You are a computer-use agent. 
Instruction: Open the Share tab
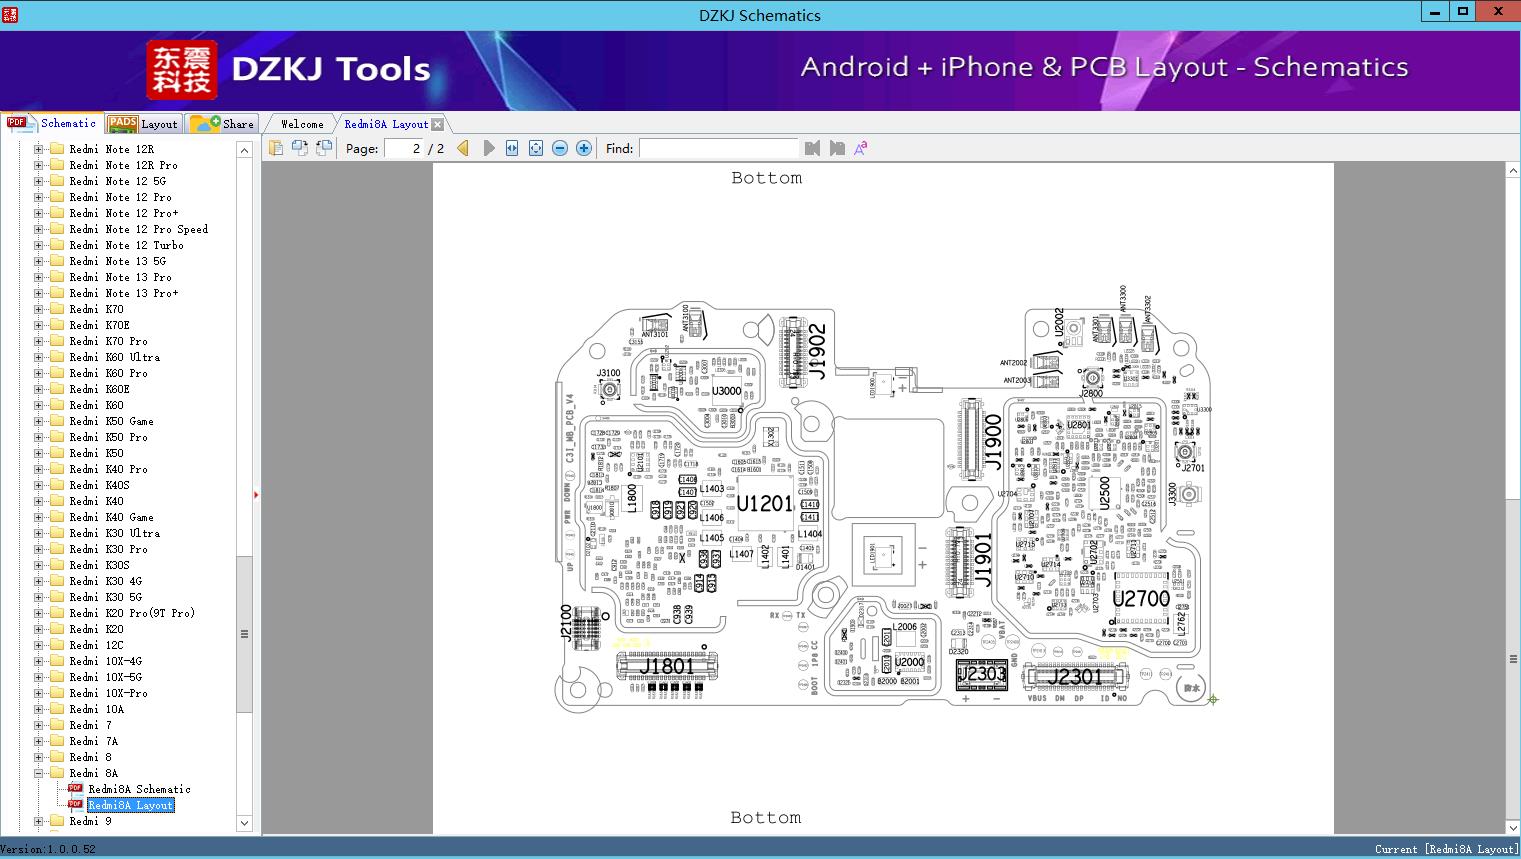point(223,124)
